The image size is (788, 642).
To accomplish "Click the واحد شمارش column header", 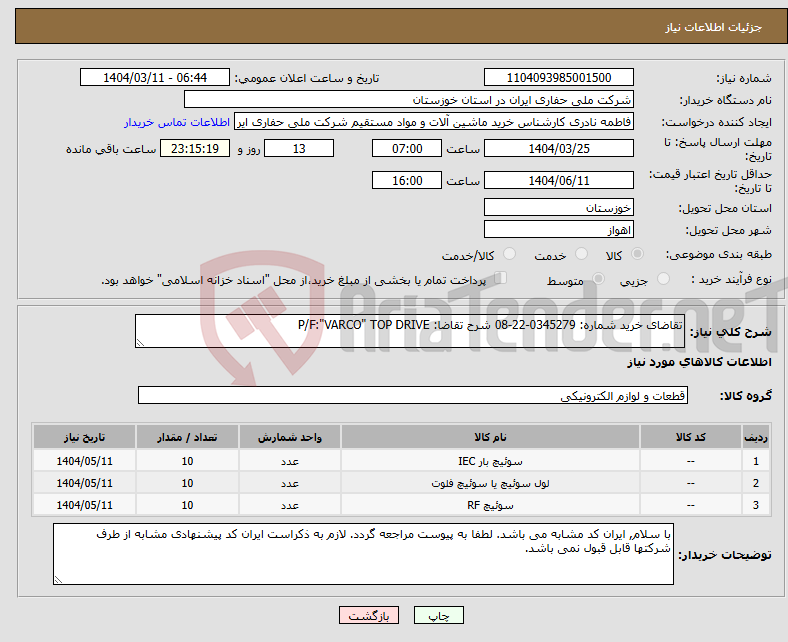I will [290, 436].
